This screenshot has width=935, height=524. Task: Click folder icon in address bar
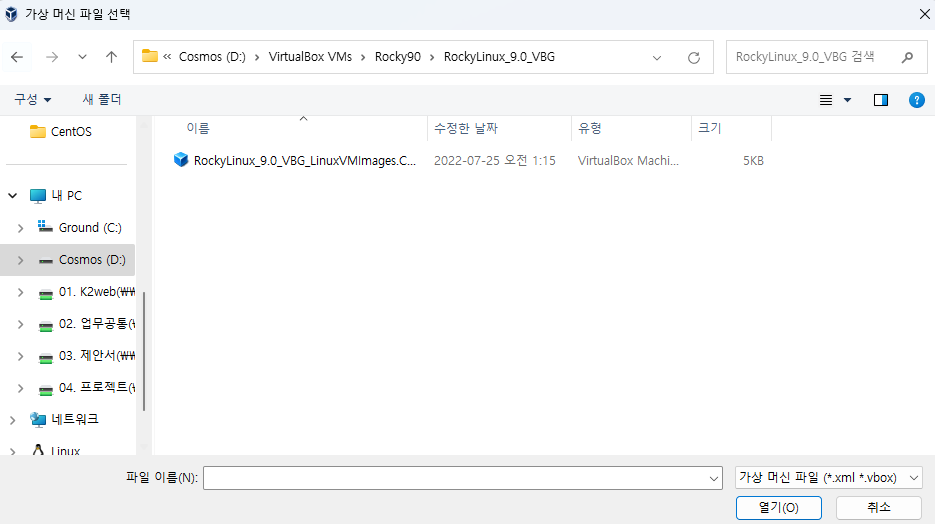tap(150, 57)
